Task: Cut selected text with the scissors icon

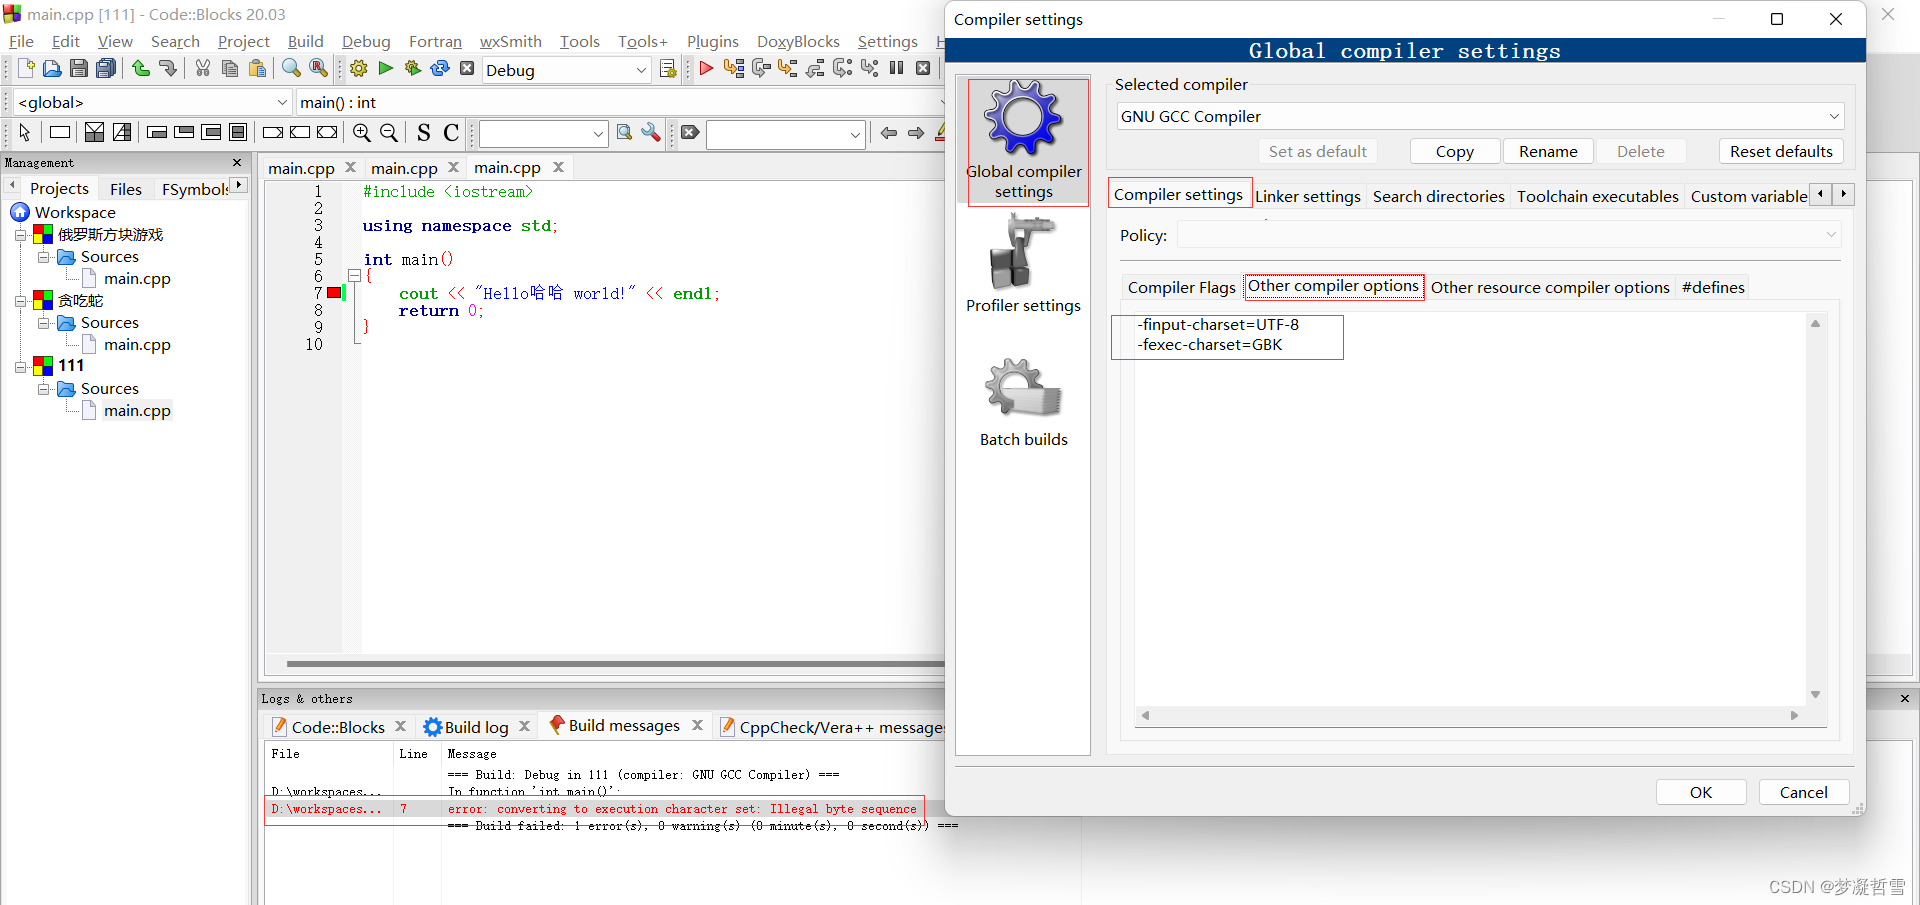Action: tap(202, 68)
